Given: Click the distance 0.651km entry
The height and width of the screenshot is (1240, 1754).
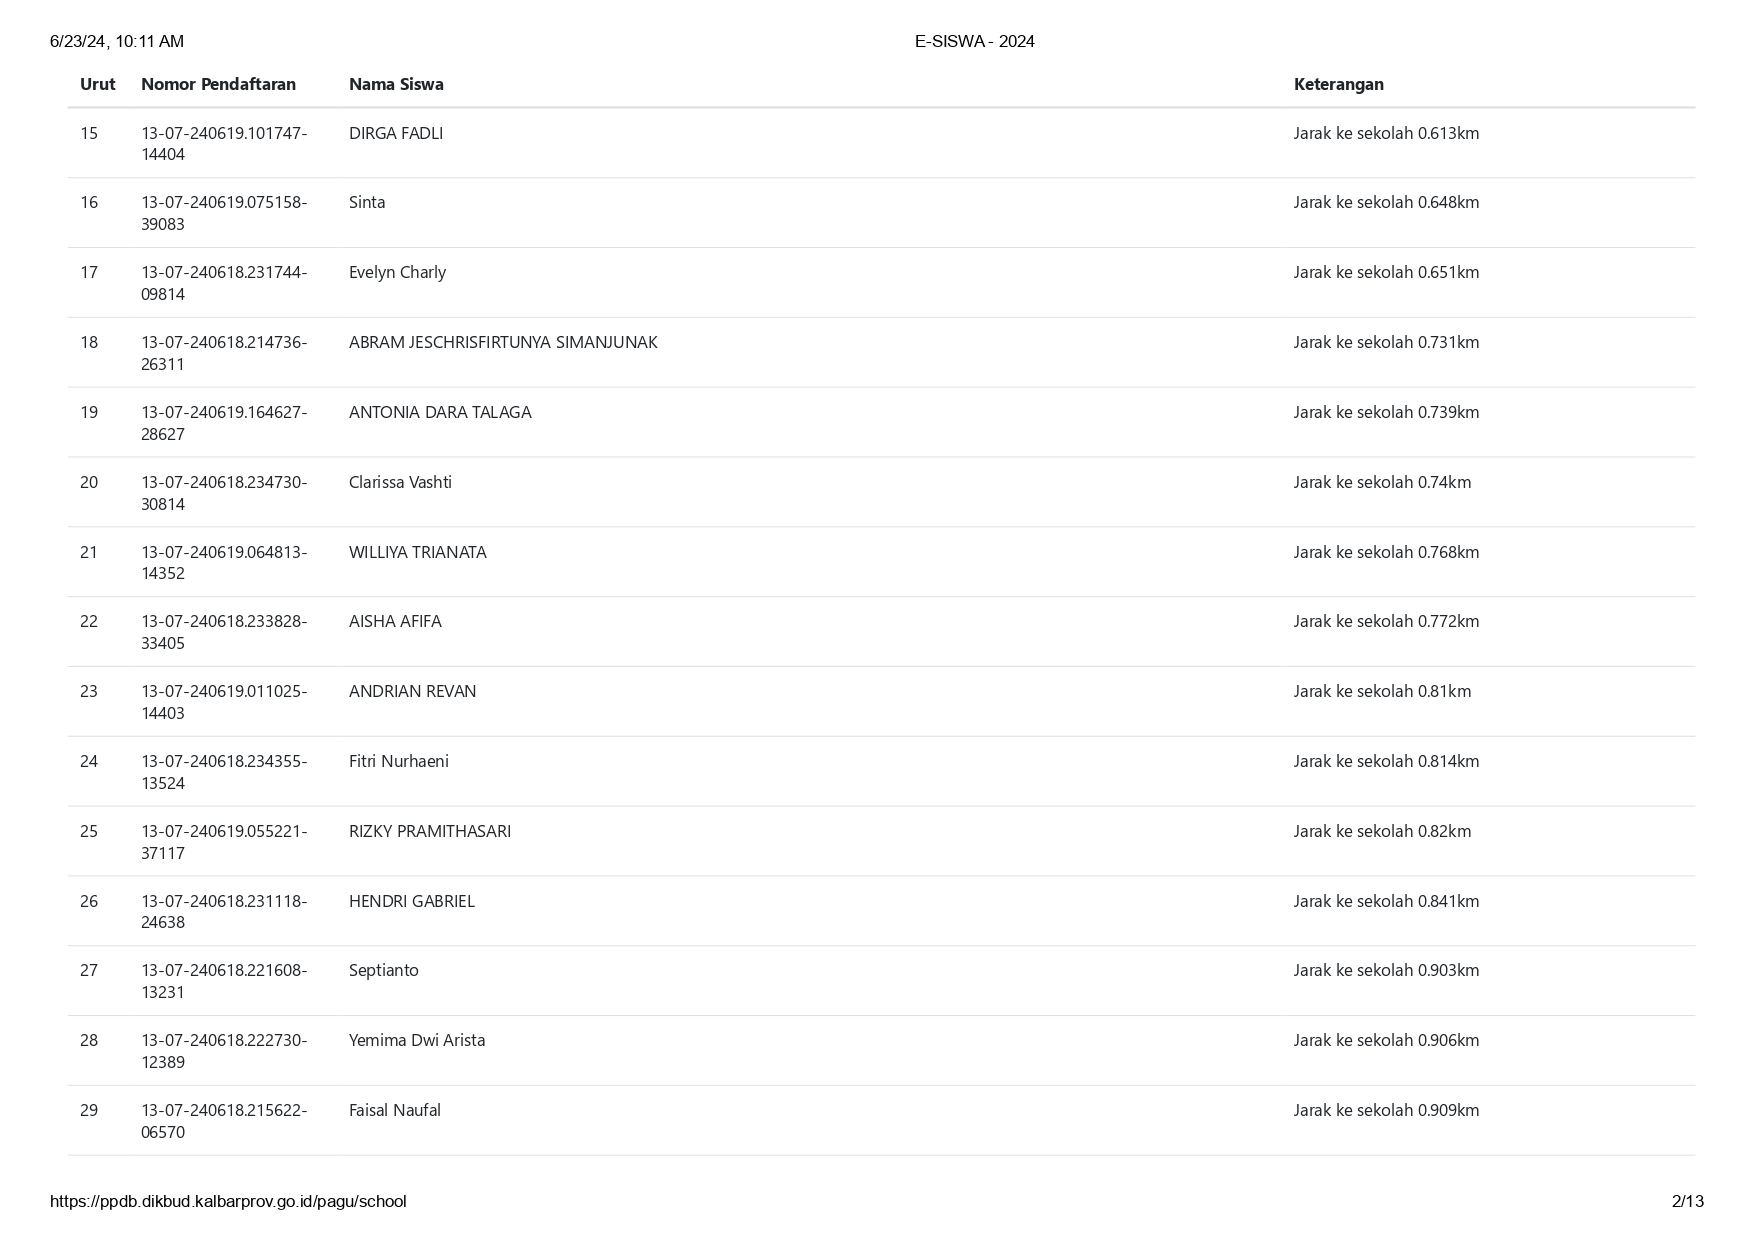Looking at the screenshot, I should click(1386, 272).
